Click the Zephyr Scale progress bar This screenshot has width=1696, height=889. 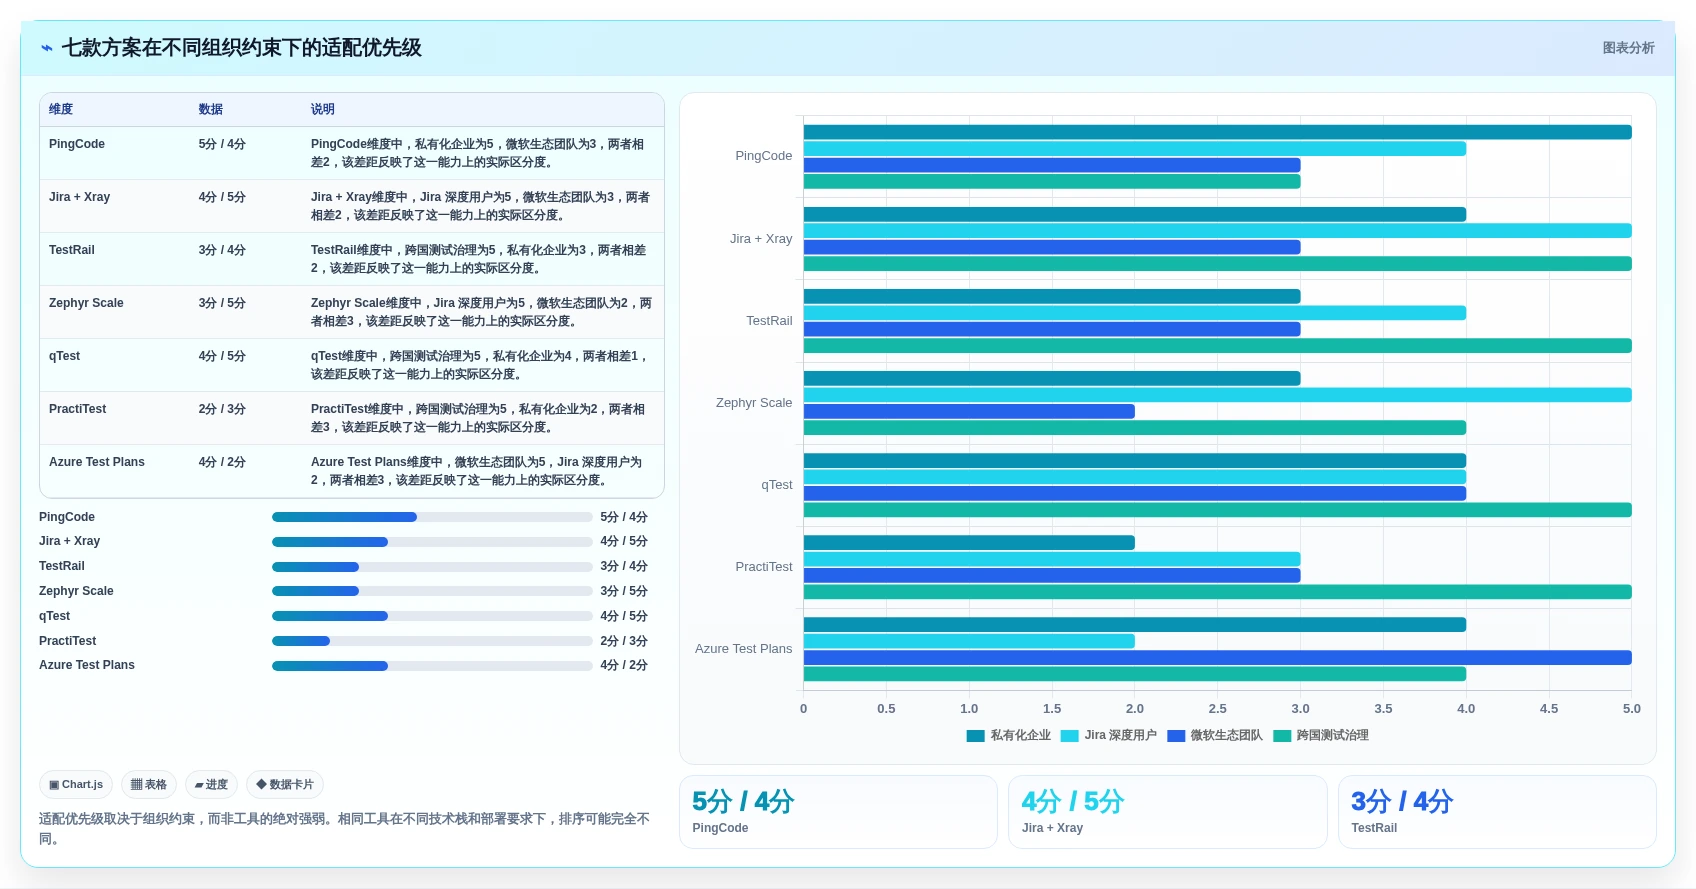coord(432,591)
